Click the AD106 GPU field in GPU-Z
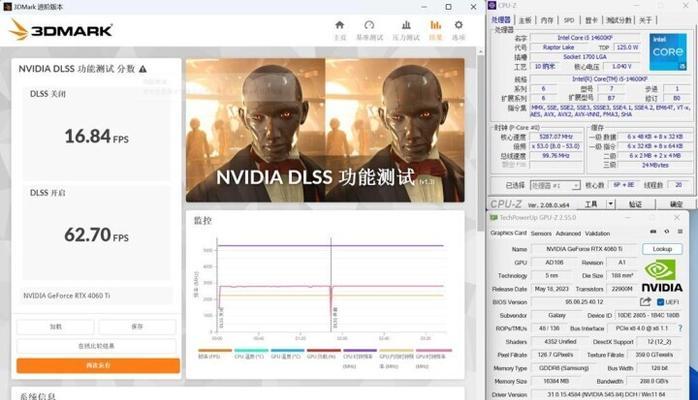The image size is (698, 400). [554, 263]
